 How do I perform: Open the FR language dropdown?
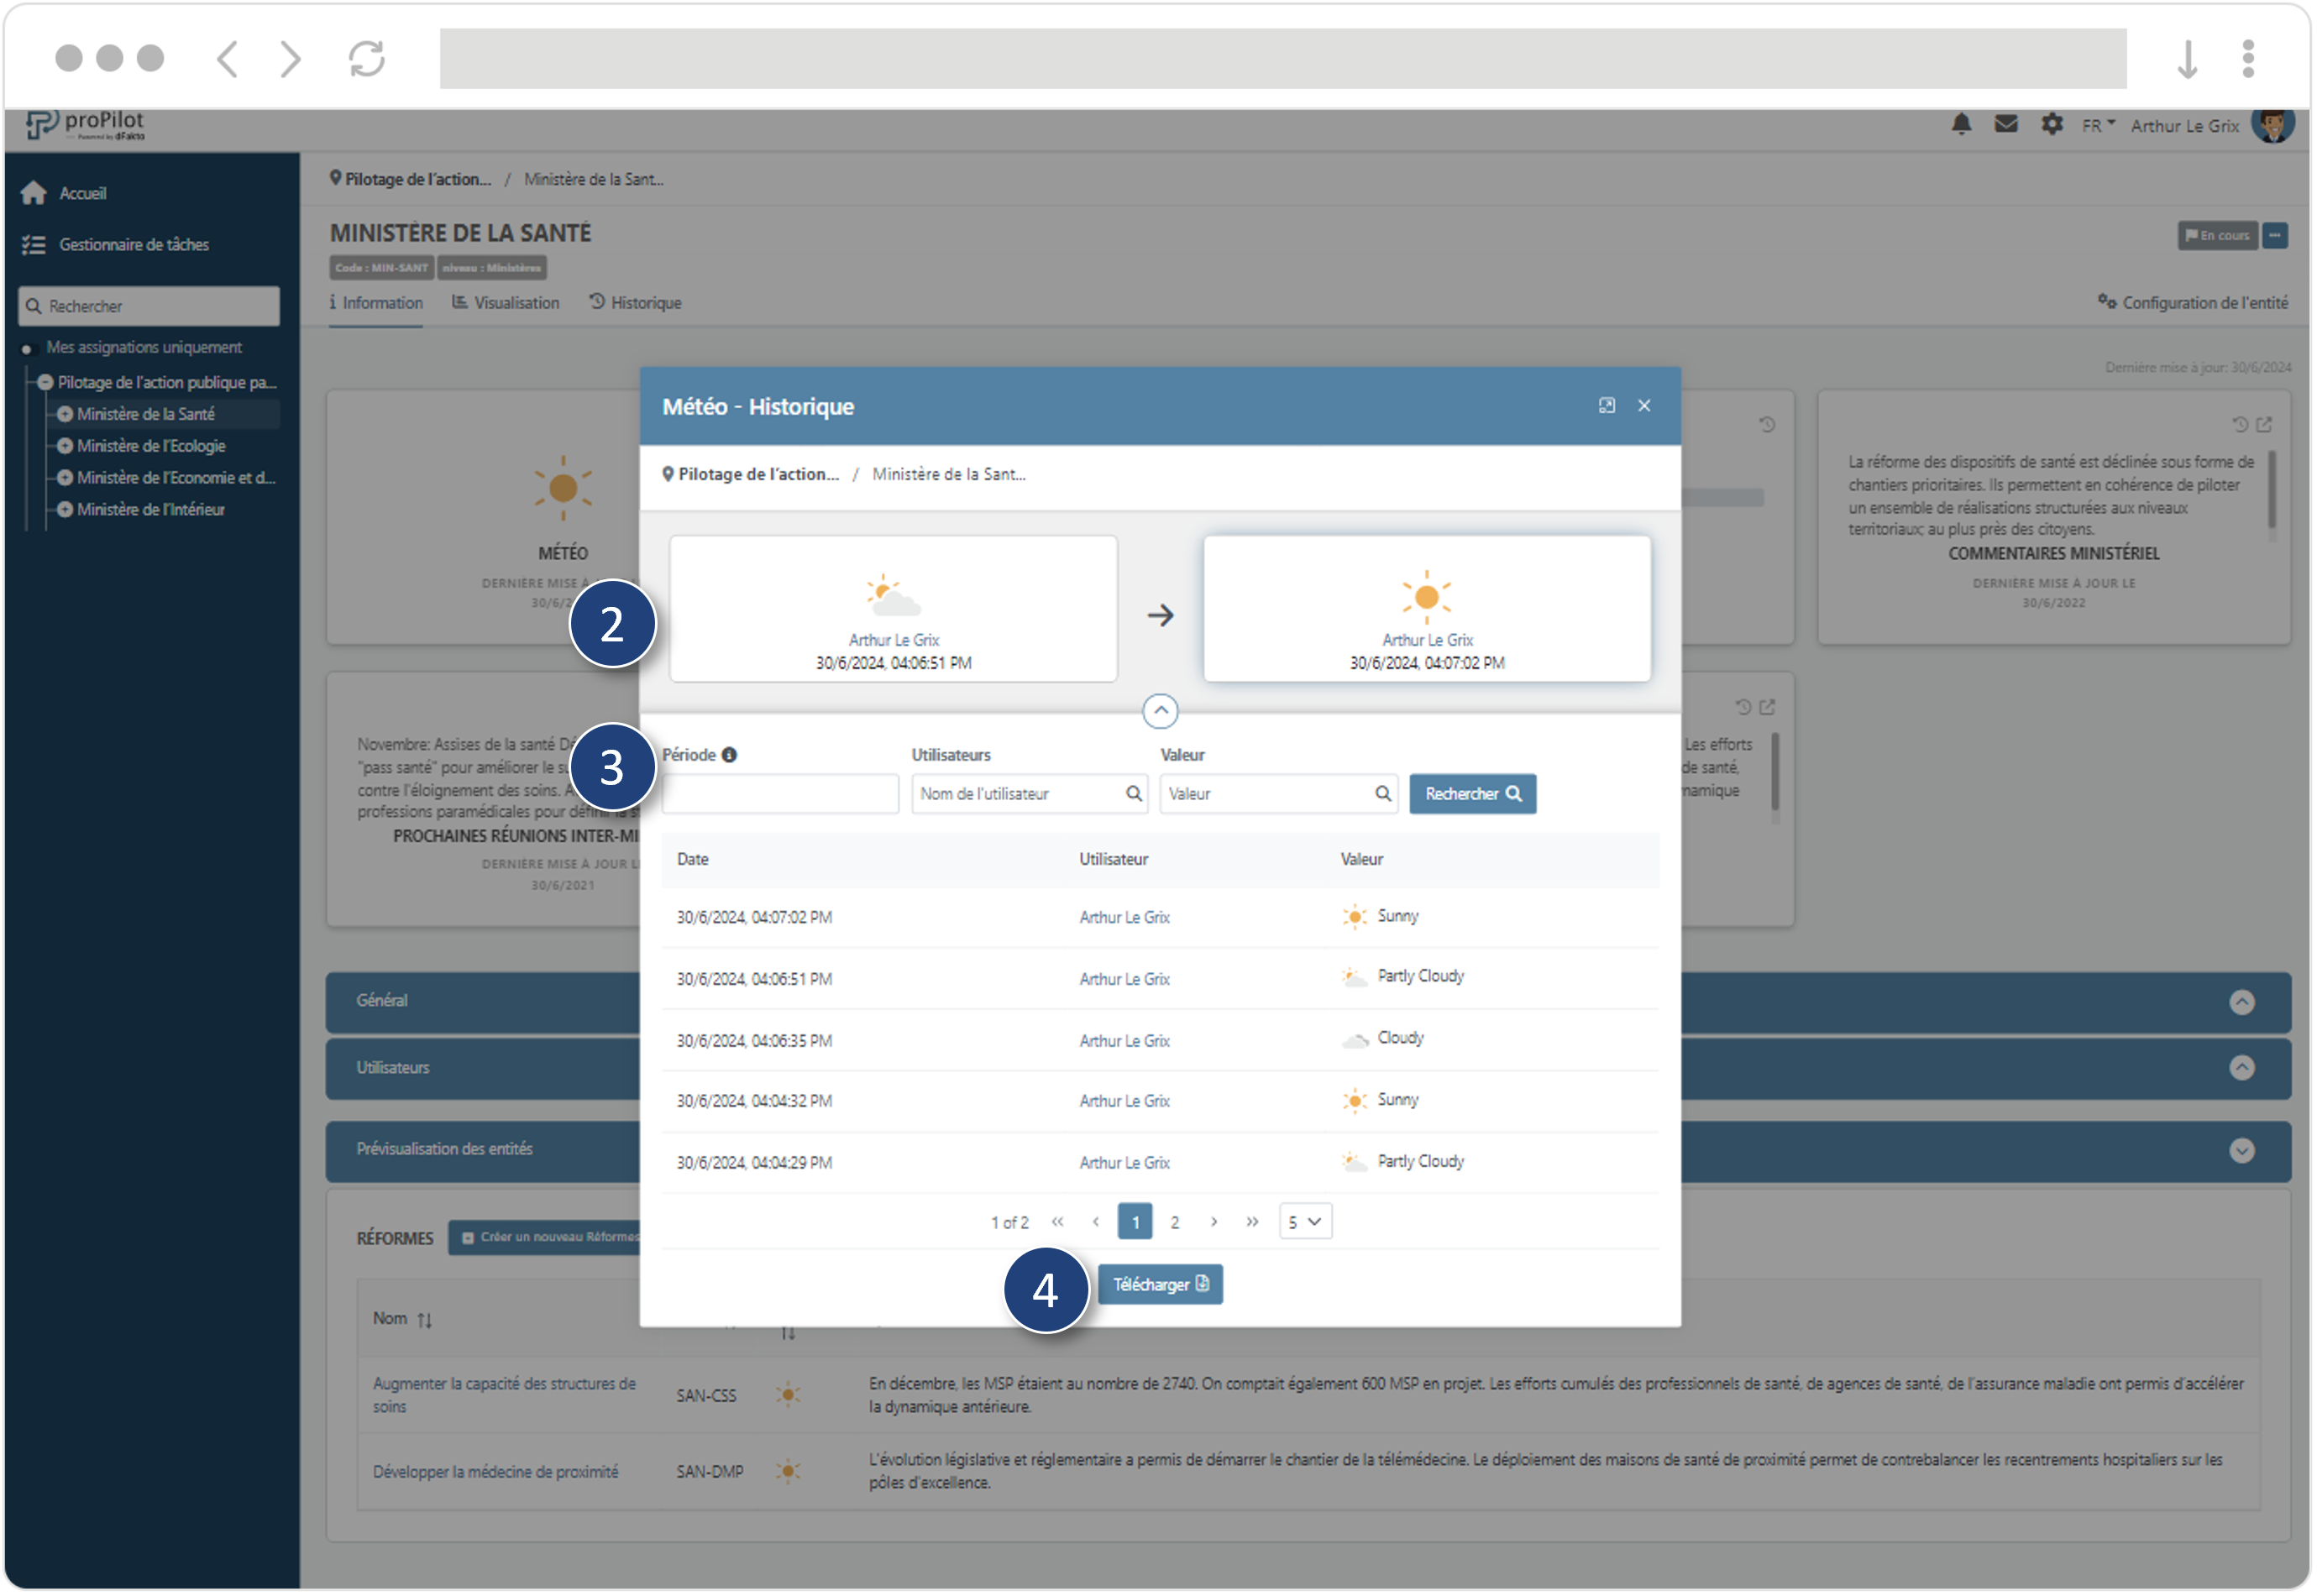pos(2099,126)
